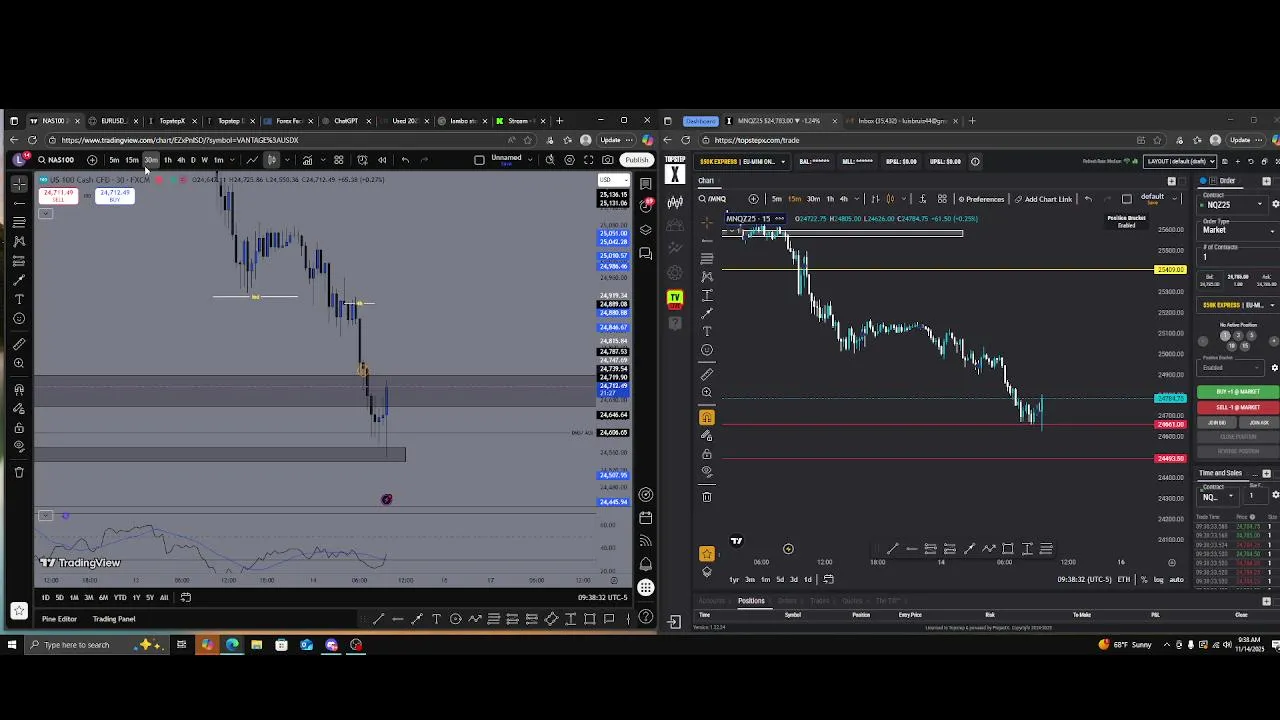Open TopstepX account selector 50K EXPRESS dropdown
Viewport: 1280px width, 720px height.
[x=741, y=161]
